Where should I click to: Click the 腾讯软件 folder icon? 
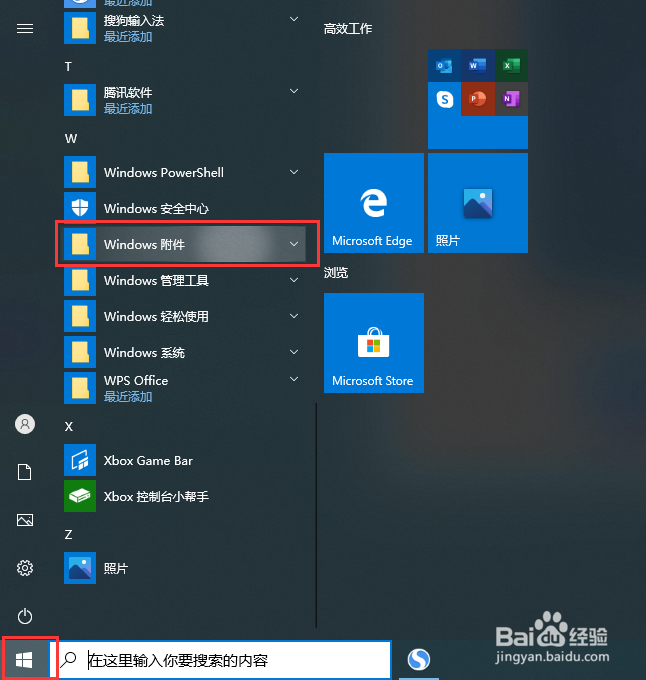tap(80, 100)
